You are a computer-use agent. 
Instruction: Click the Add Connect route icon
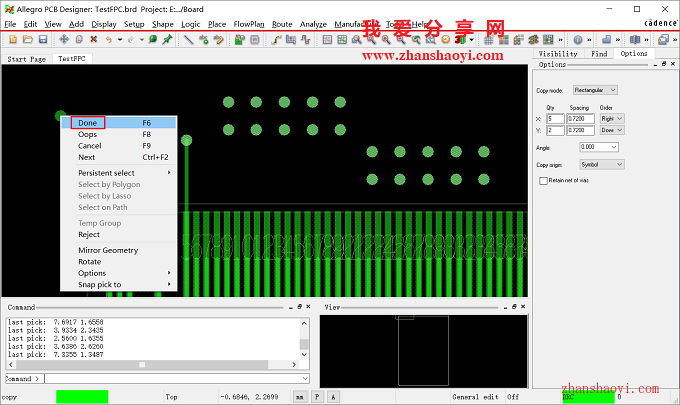276,39
